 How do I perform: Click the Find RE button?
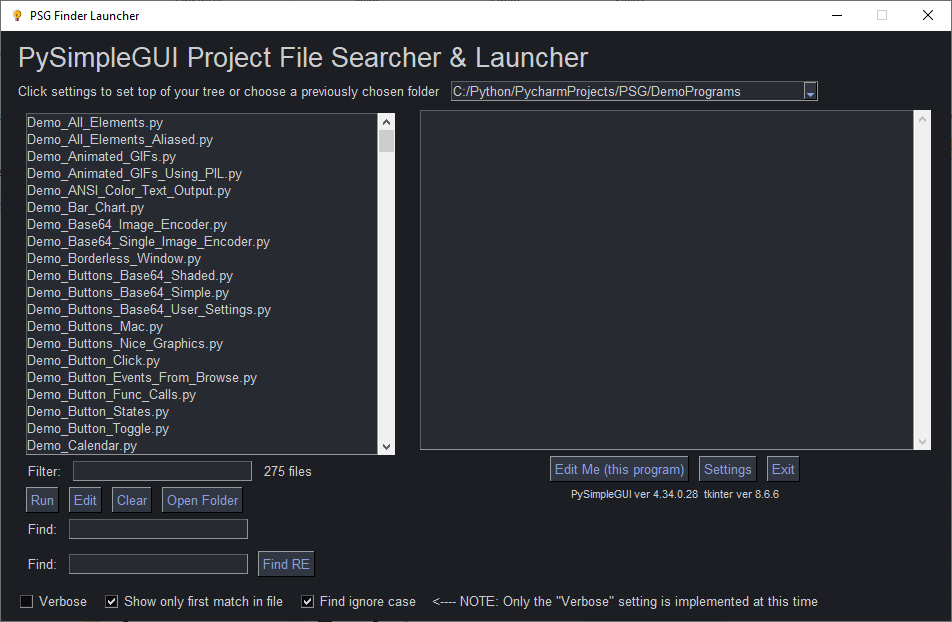pyautogui.click(x=286, y=564)
